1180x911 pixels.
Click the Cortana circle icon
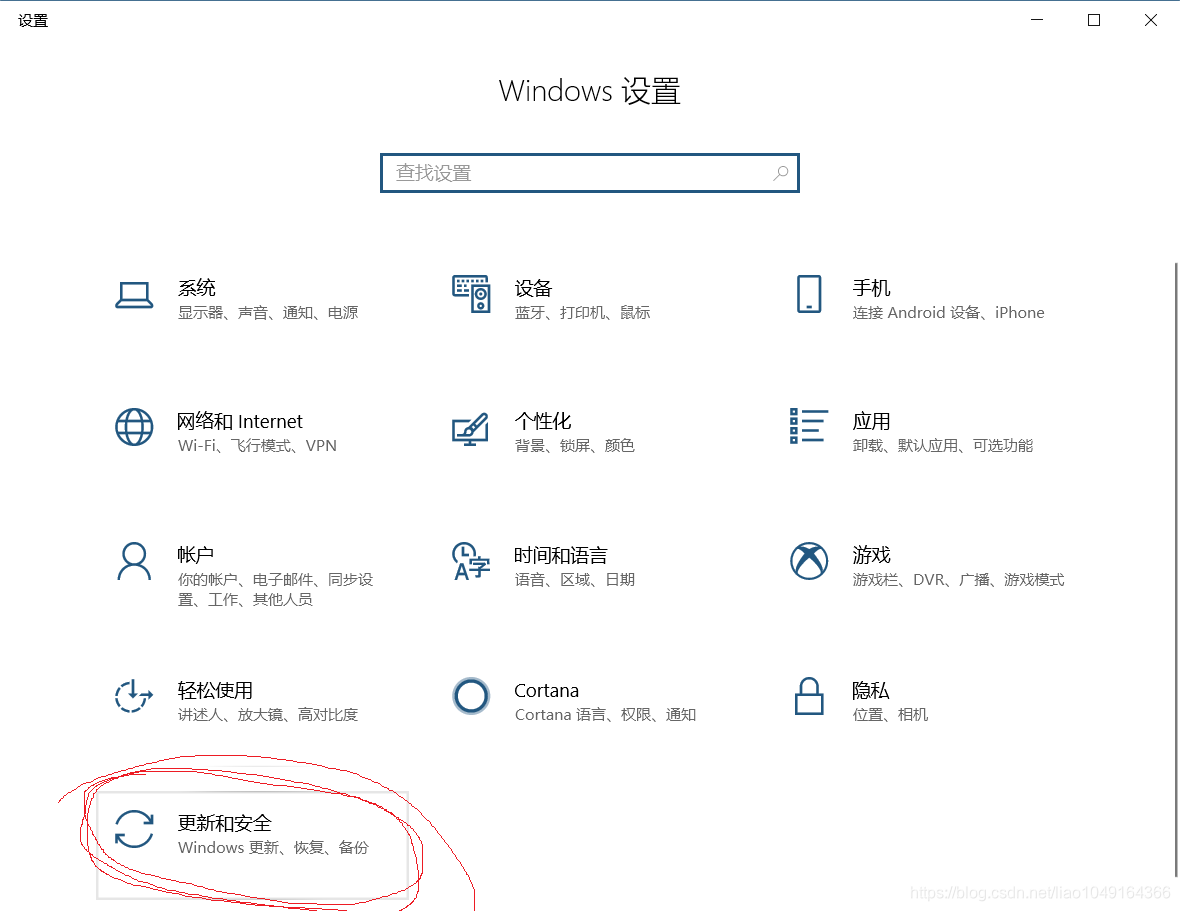pos(471,696)
